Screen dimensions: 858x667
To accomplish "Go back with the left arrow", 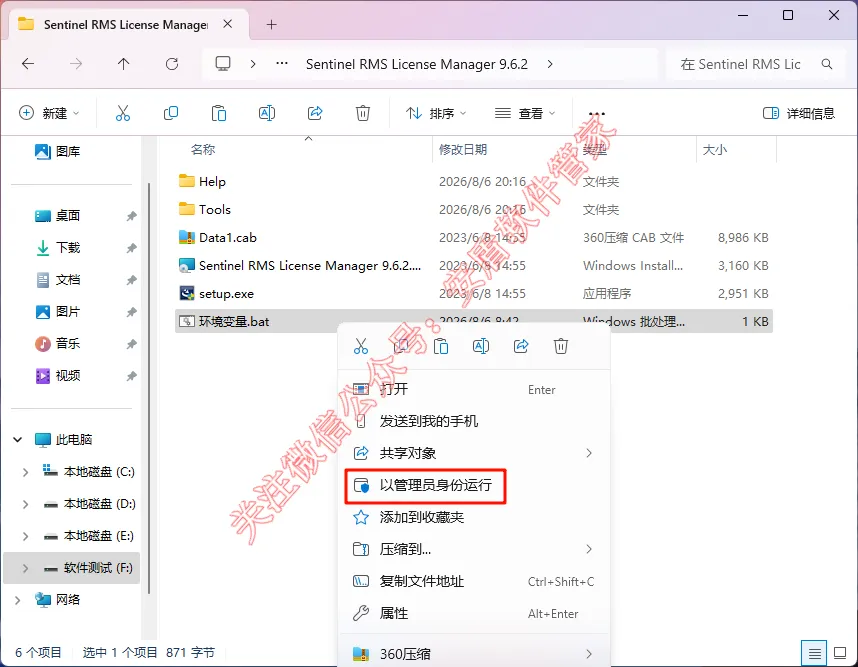I will 28,64.
